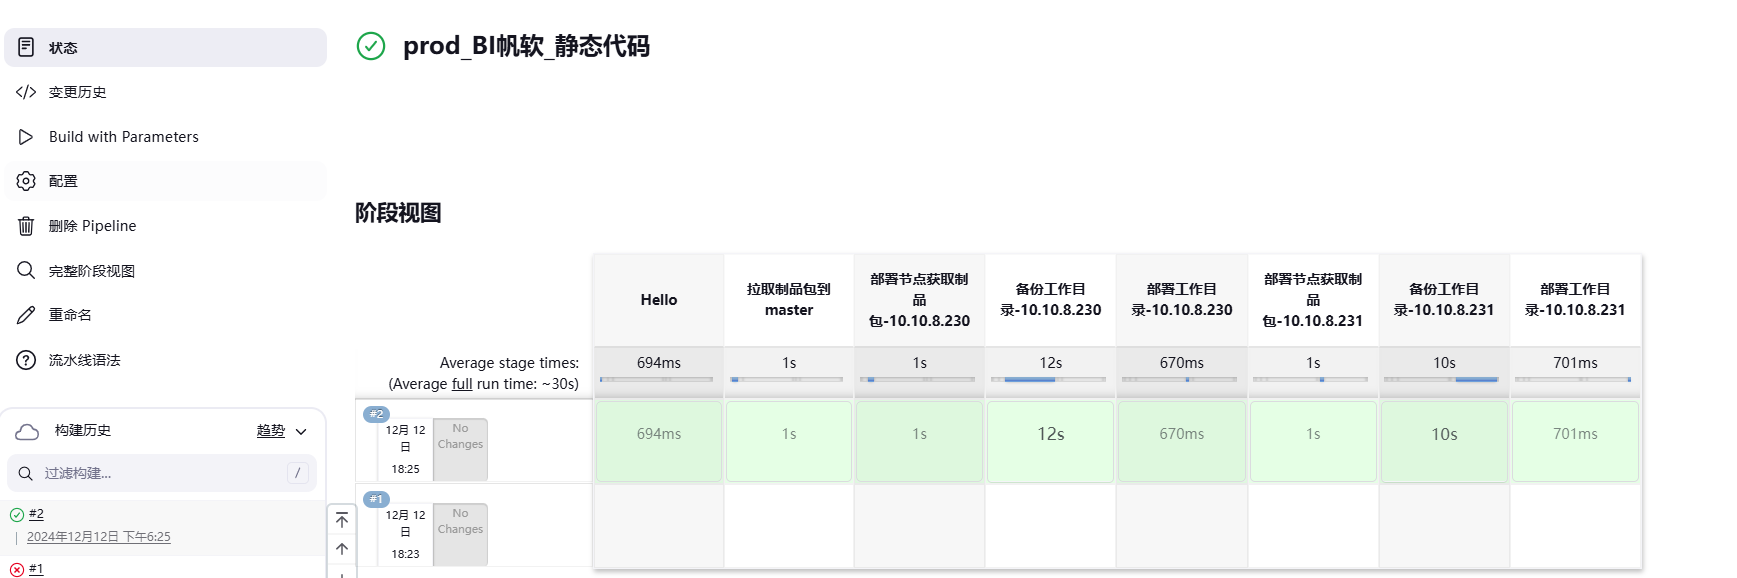
Task: Click No Changes box for build #1
Action: (460, 534)
